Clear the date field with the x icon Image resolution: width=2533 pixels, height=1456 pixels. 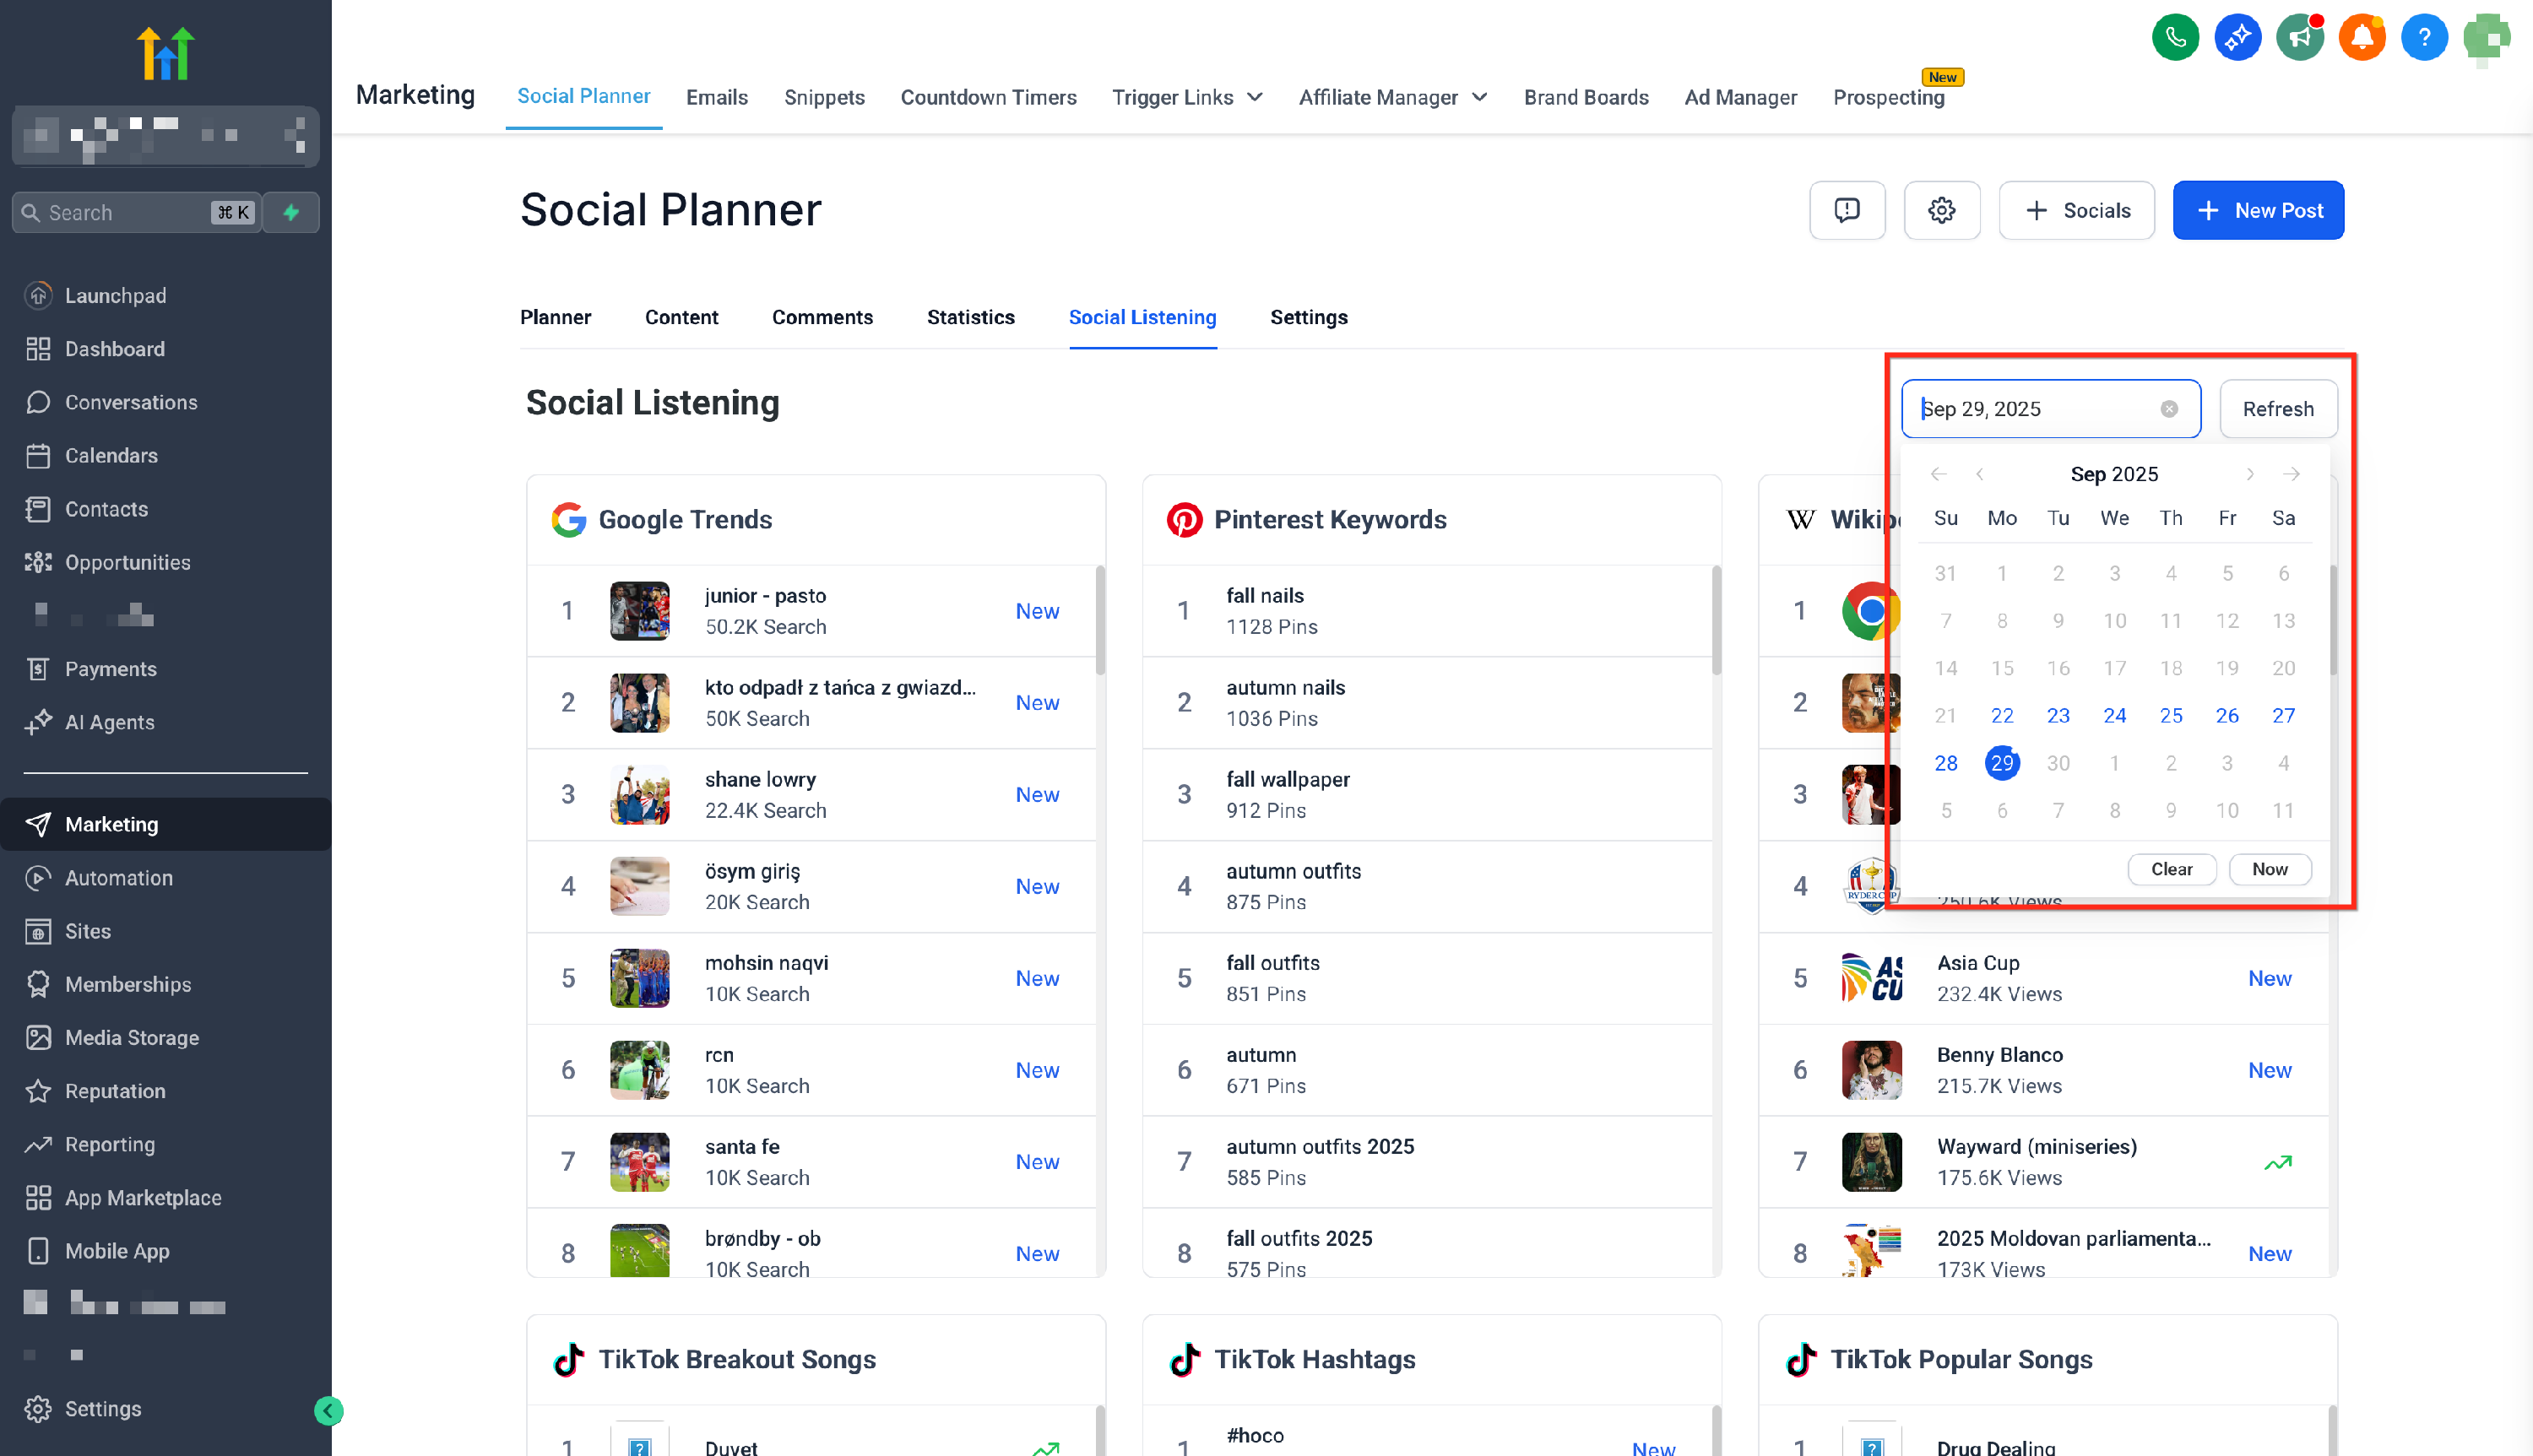[2168, 409]
